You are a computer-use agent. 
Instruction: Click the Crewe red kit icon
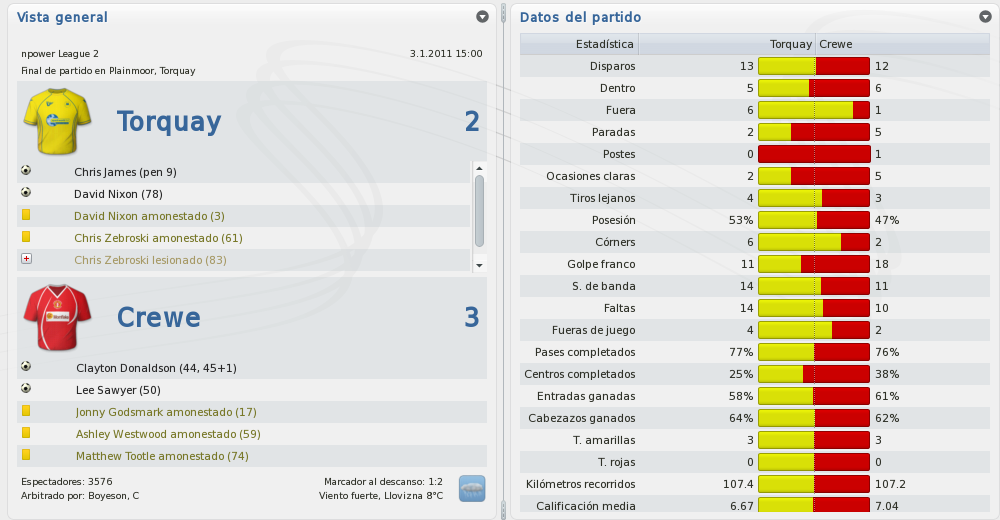(57, 317)
